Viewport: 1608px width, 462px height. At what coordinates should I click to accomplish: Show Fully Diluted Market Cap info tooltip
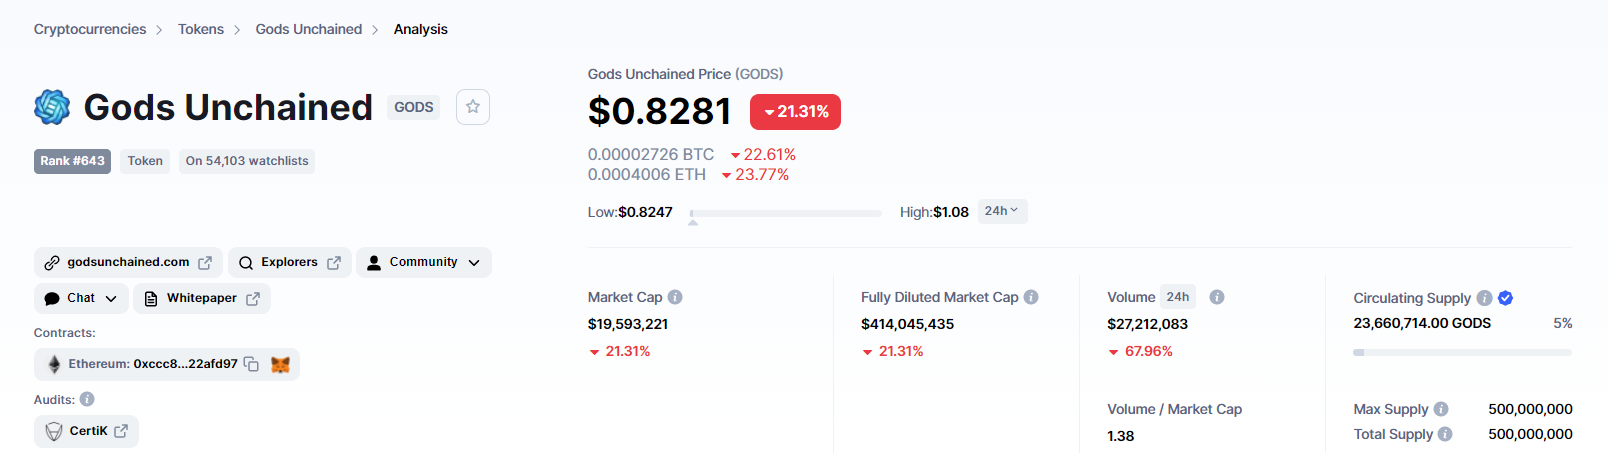1031,297
